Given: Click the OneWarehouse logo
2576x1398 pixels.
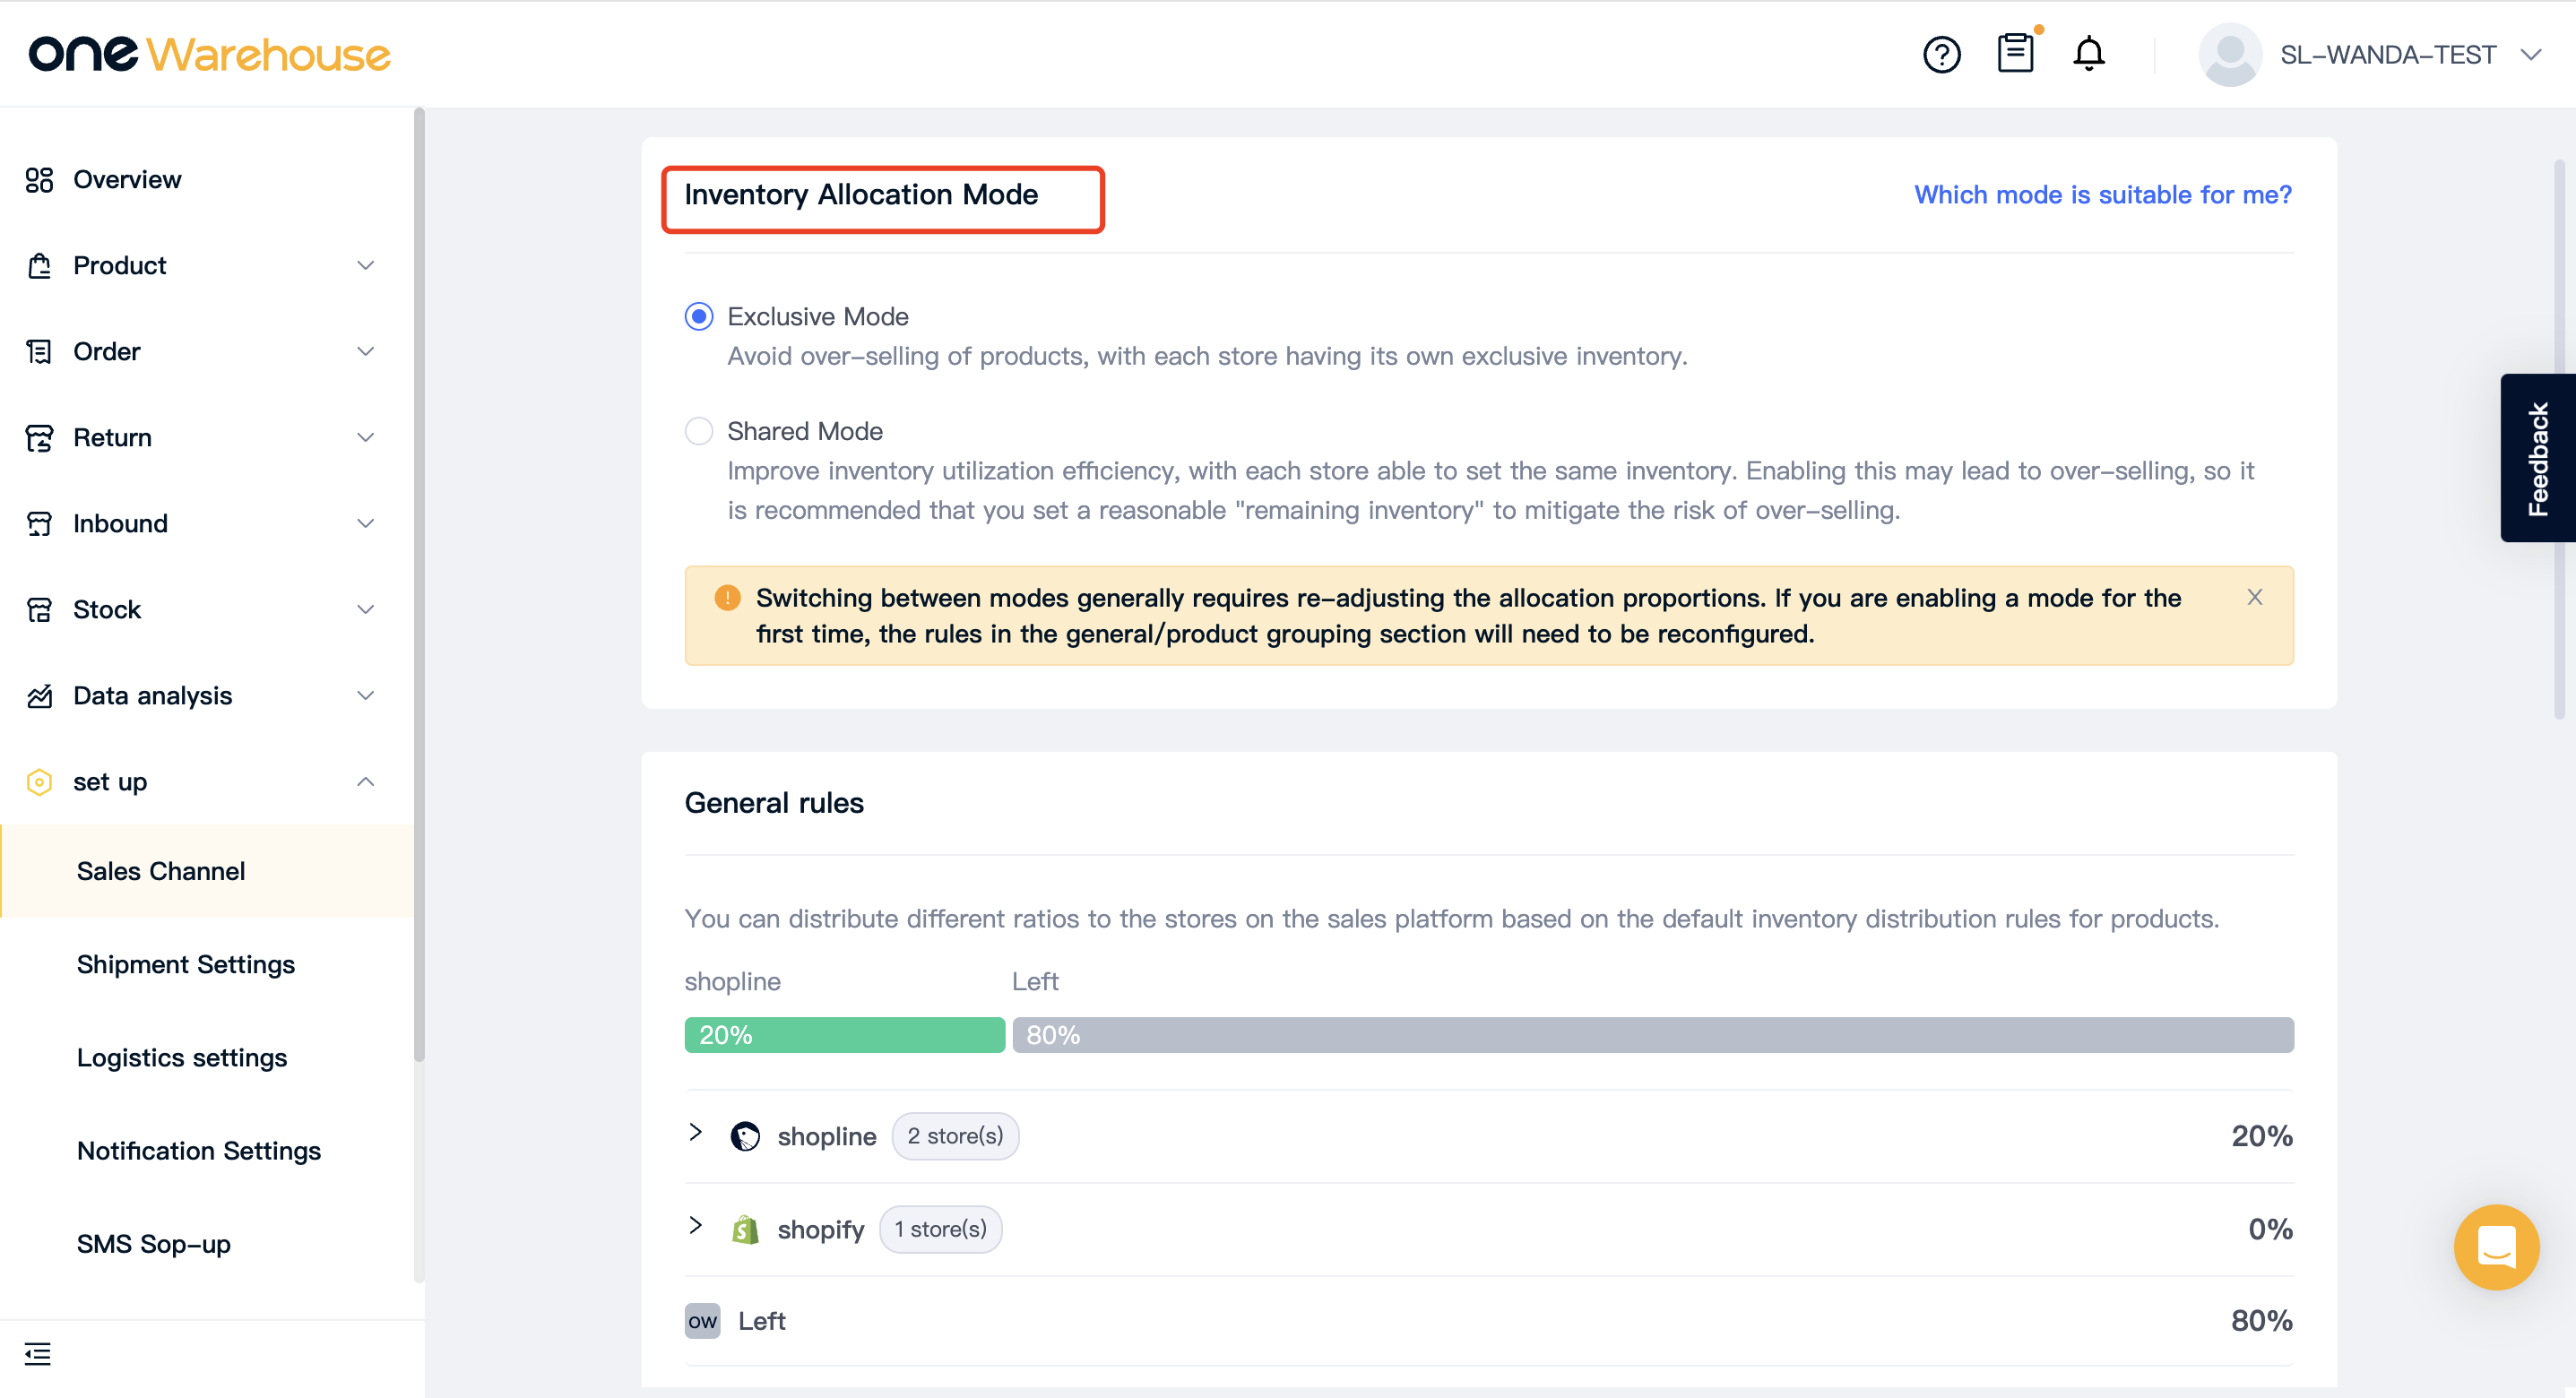Looking at the screenshot, I should click(x=209, y=54).
